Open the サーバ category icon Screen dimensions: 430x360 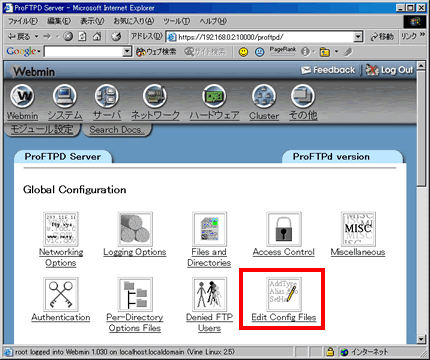pyautogui.click(x=107, y=96)
